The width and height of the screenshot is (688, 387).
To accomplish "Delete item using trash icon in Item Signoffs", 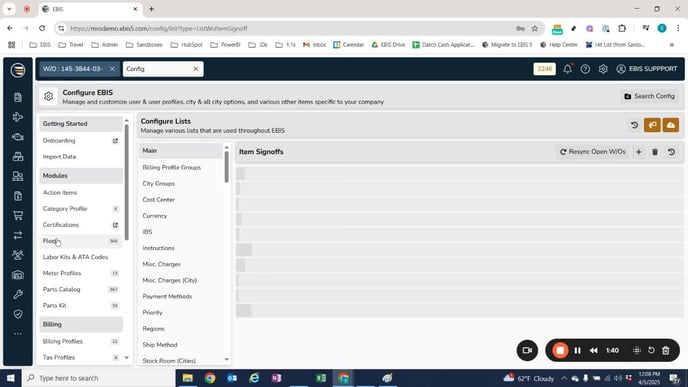I will click(x=655, y=152).
